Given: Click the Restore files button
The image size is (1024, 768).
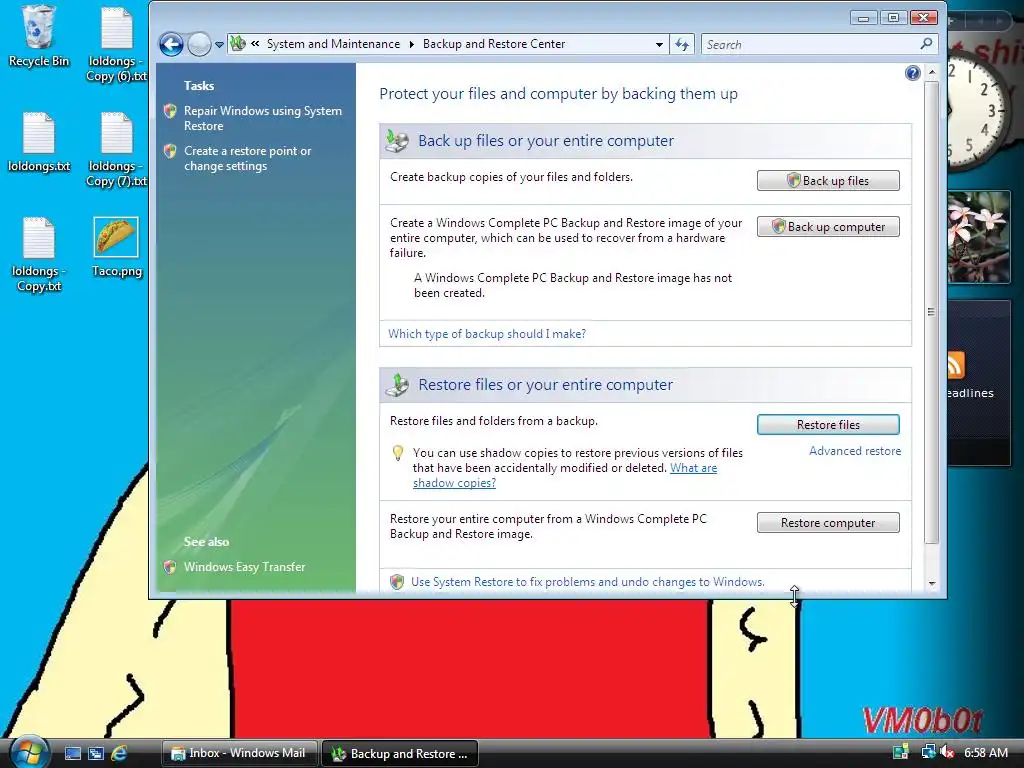Looking at the screenshot, I should 828,424.
